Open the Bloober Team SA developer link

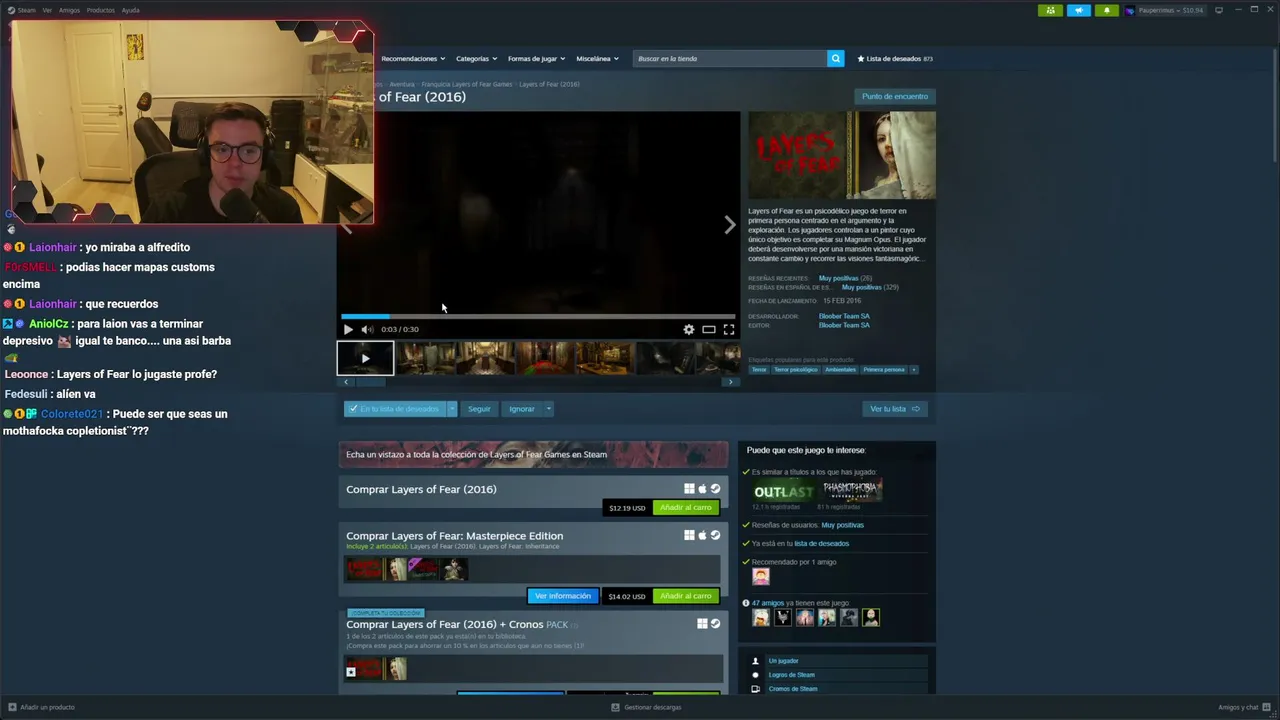coord(844,316)
